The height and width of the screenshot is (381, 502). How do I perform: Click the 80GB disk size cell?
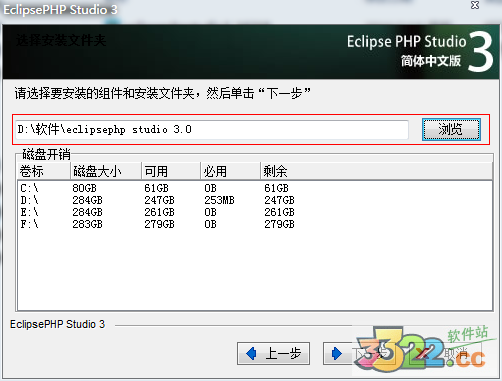tap(84, 188)
